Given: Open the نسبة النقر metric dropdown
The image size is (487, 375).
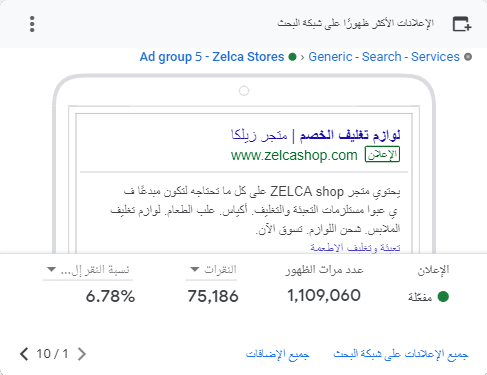Looking at the screenshot, I should [88, 269].
